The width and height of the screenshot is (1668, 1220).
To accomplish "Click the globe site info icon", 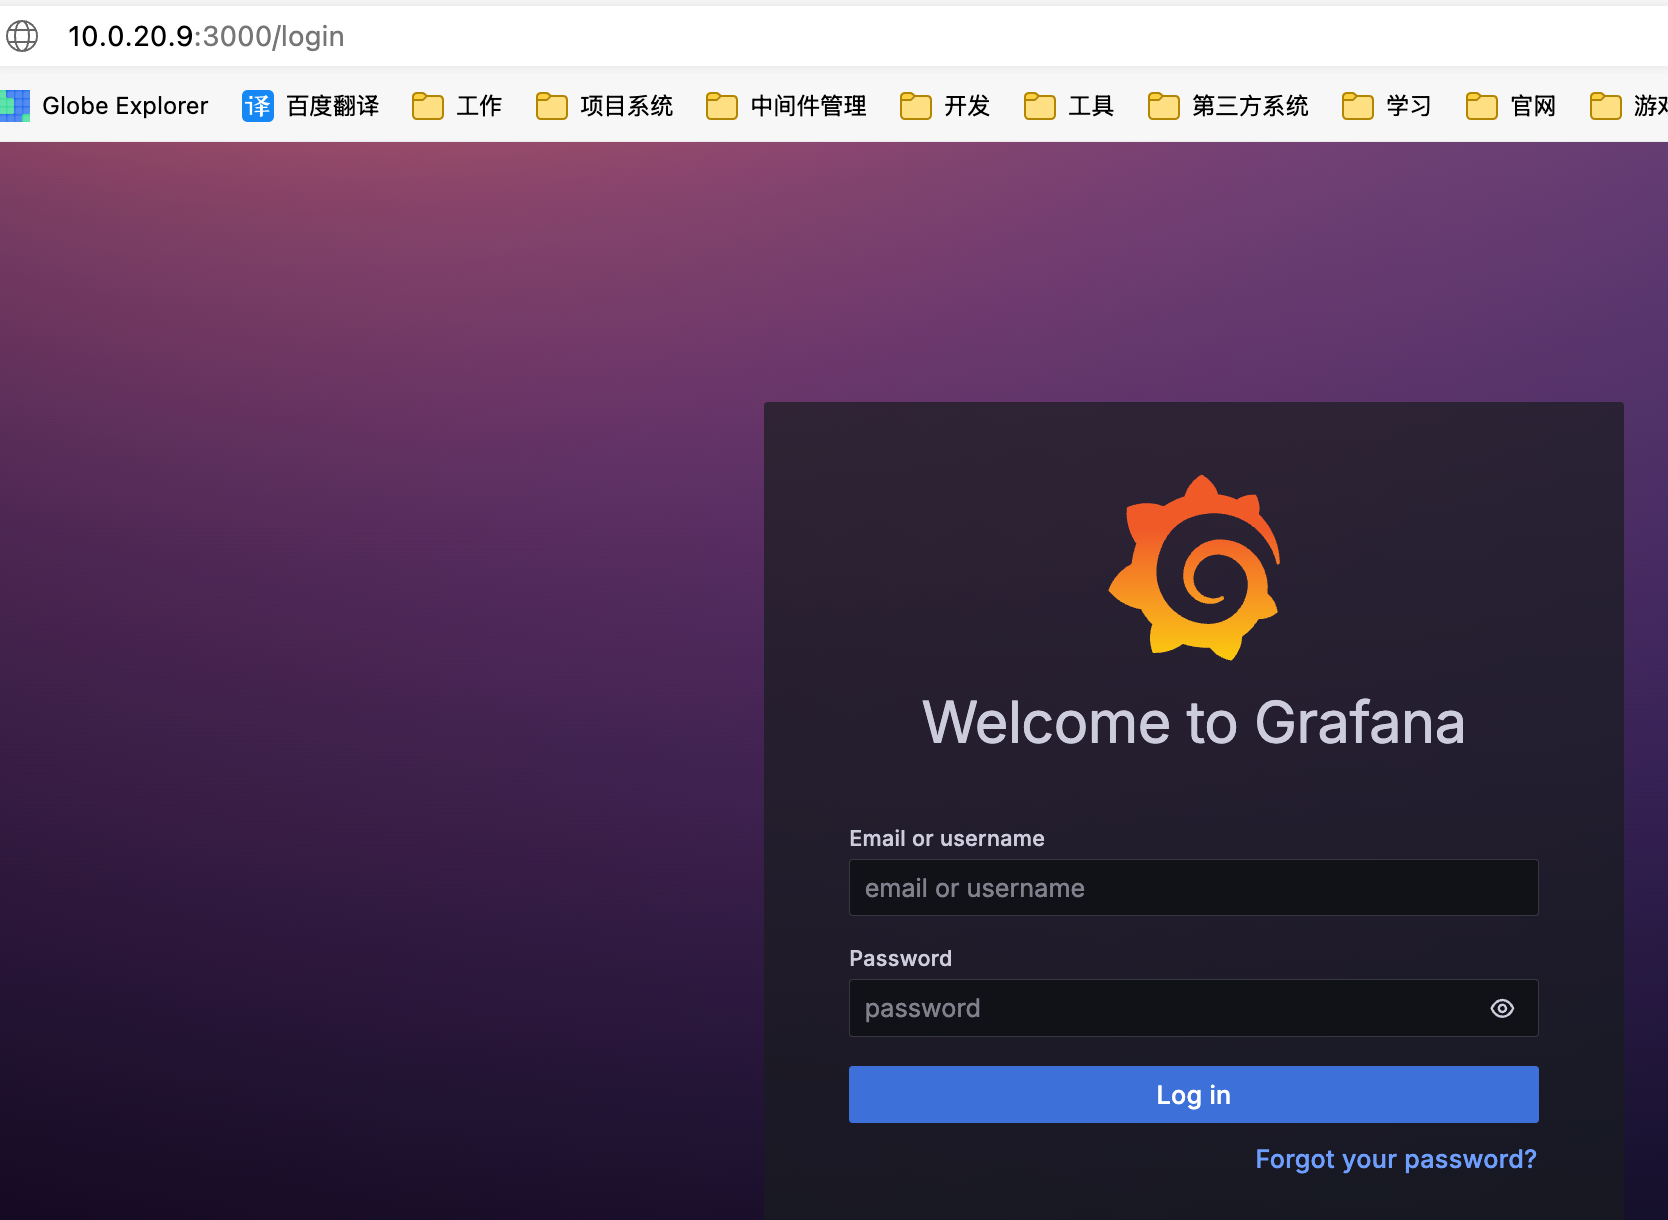I will tap(22, 36).
